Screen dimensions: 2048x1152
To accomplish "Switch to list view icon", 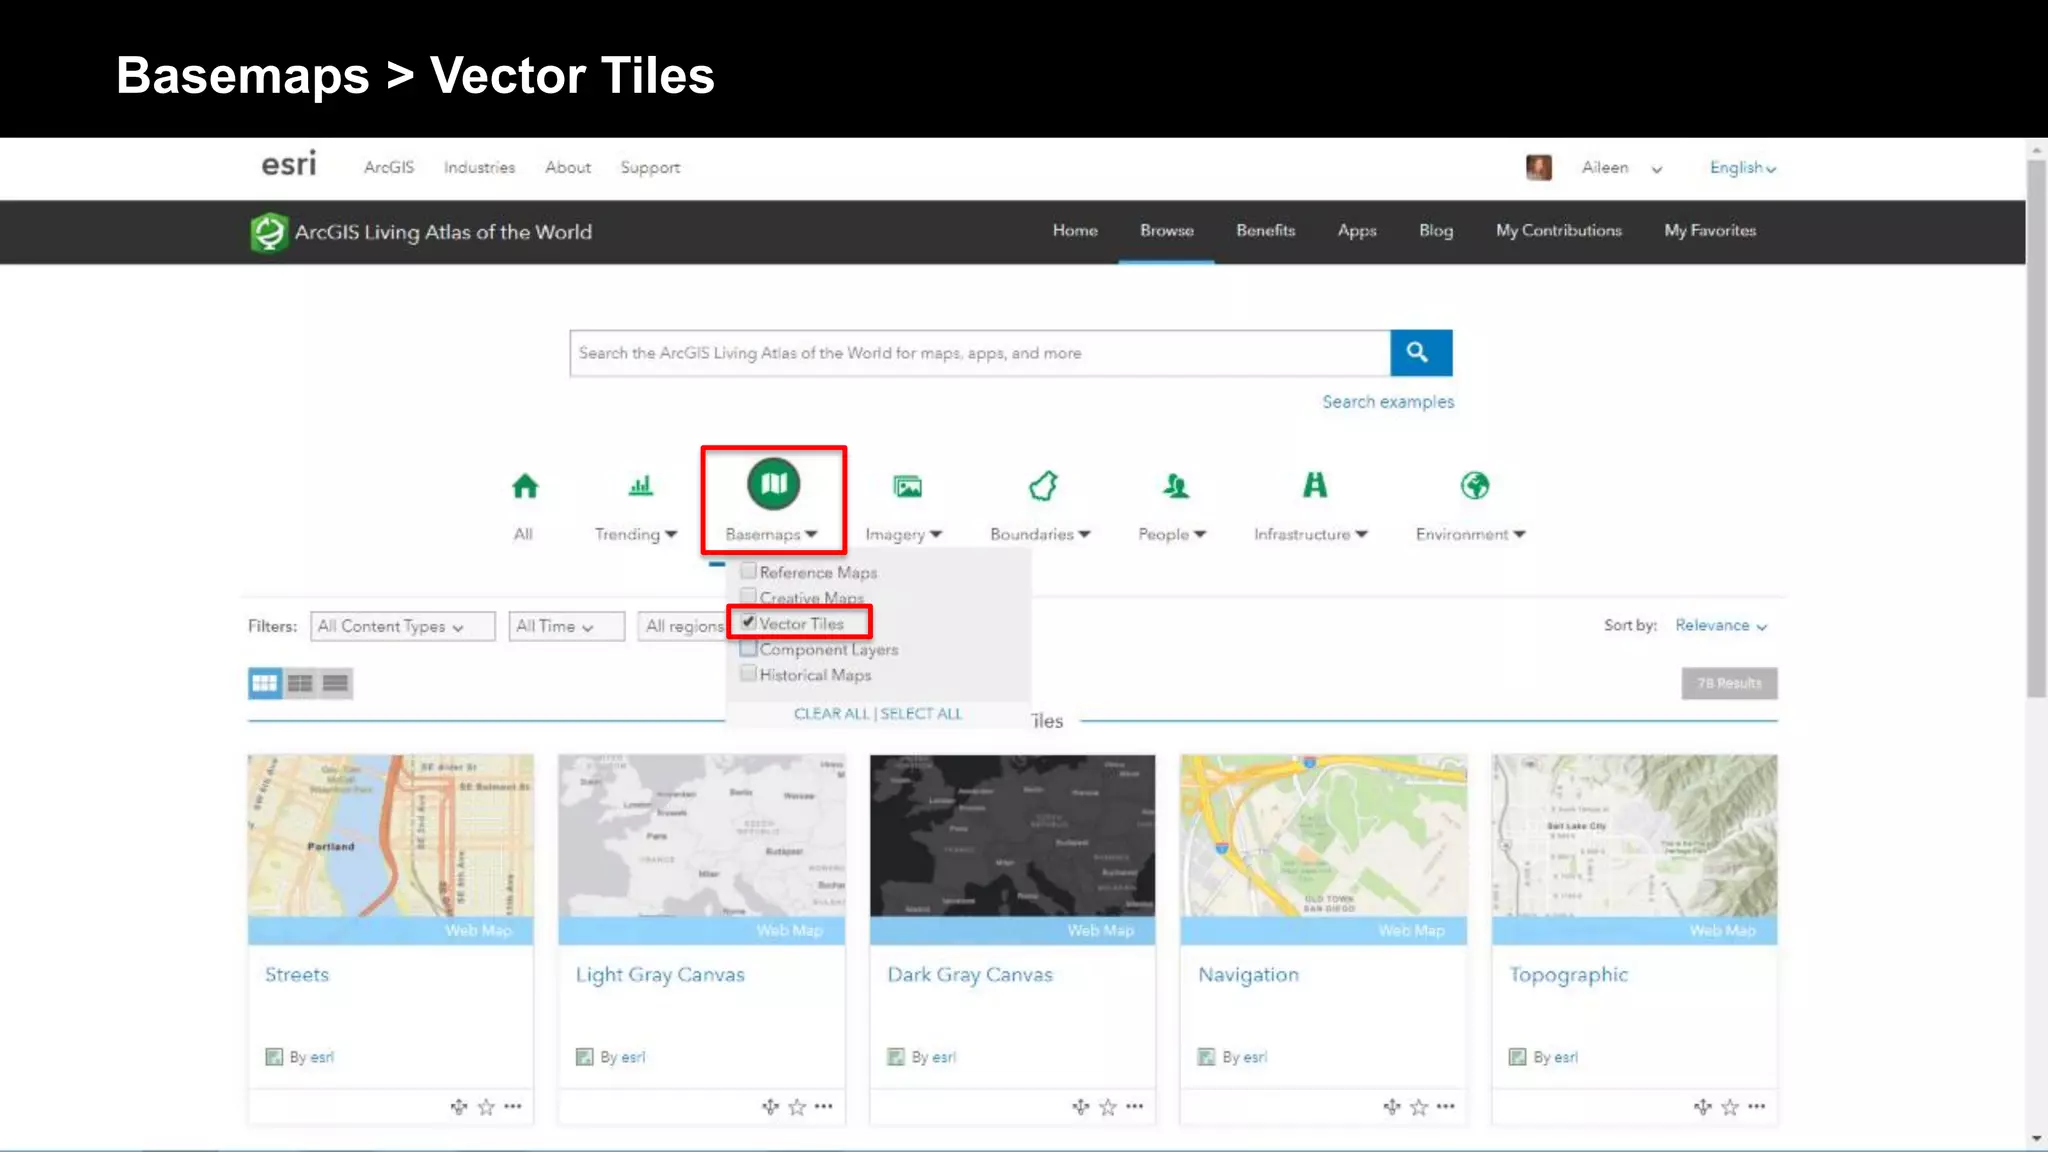I will click(335, 683).
